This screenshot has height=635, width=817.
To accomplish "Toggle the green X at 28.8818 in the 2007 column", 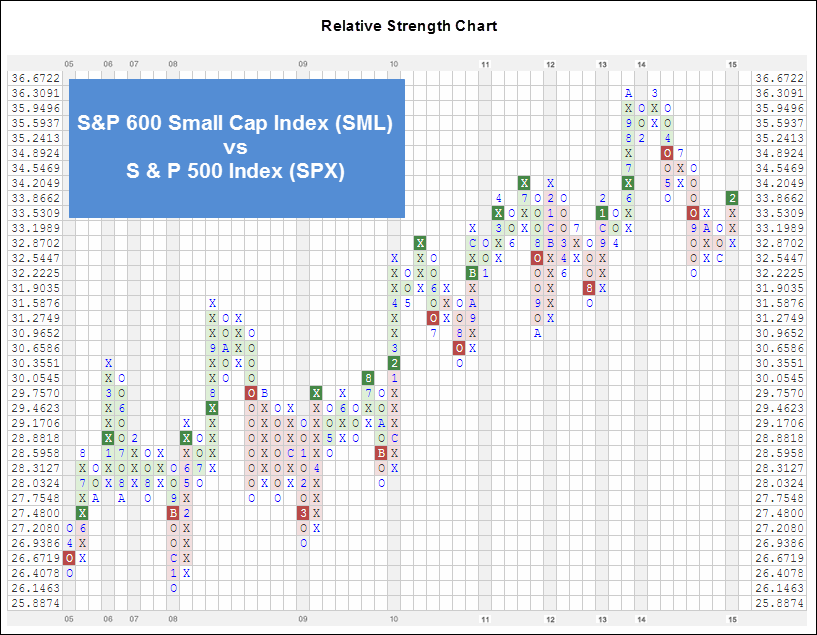I will coord(106,438).
